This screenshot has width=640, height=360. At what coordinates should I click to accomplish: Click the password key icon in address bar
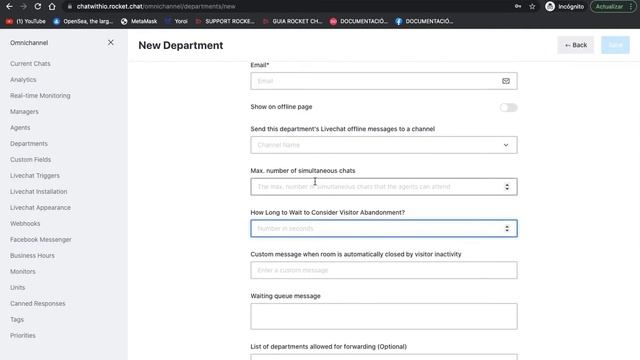click(x=518, y=7)
